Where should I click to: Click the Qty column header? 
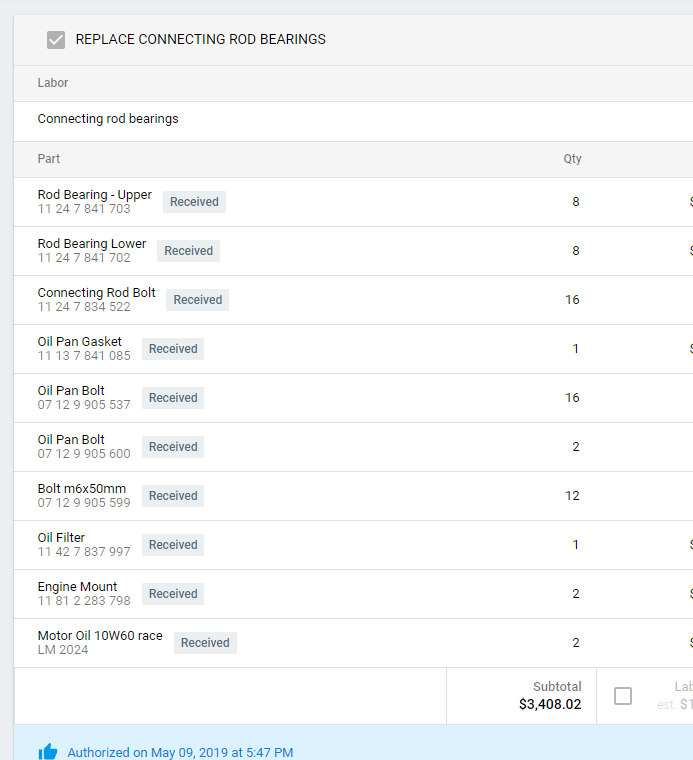[572, 159]
